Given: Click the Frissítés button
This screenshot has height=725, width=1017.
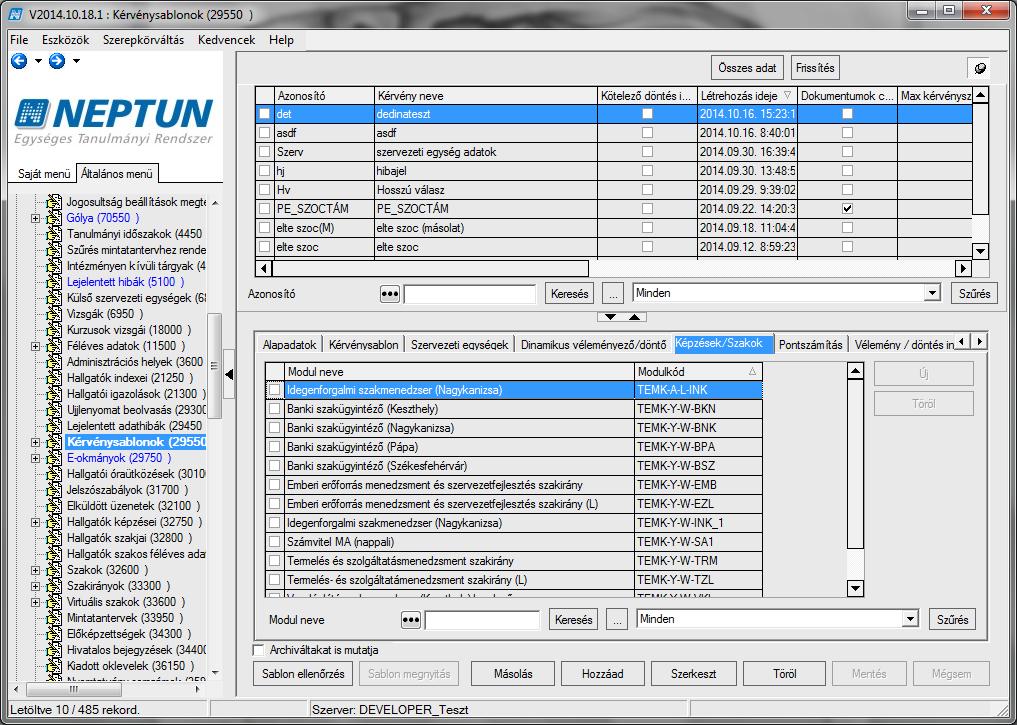Looking at the screenshot, I should point(815,67).
